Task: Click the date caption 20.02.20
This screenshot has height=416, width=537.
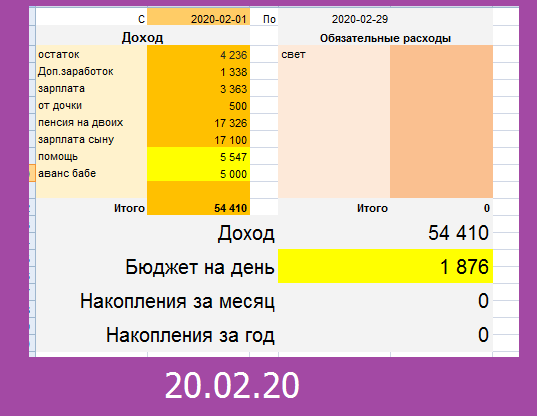Action: pyautogui.click(x=232, y=386)
